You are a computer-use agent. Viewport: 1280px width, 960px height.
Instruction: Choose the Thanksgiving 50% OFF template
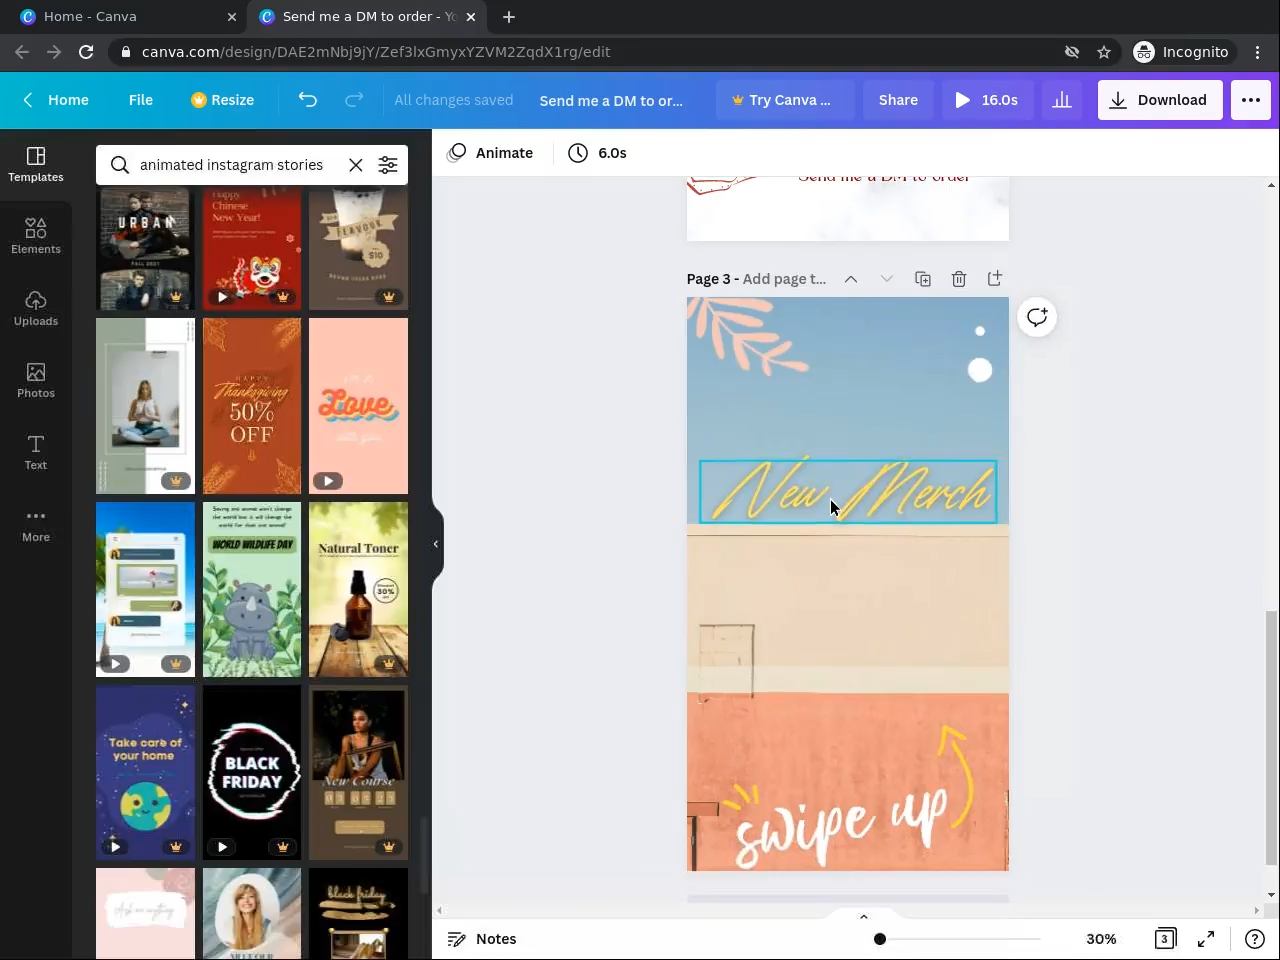tap(252, 406)
